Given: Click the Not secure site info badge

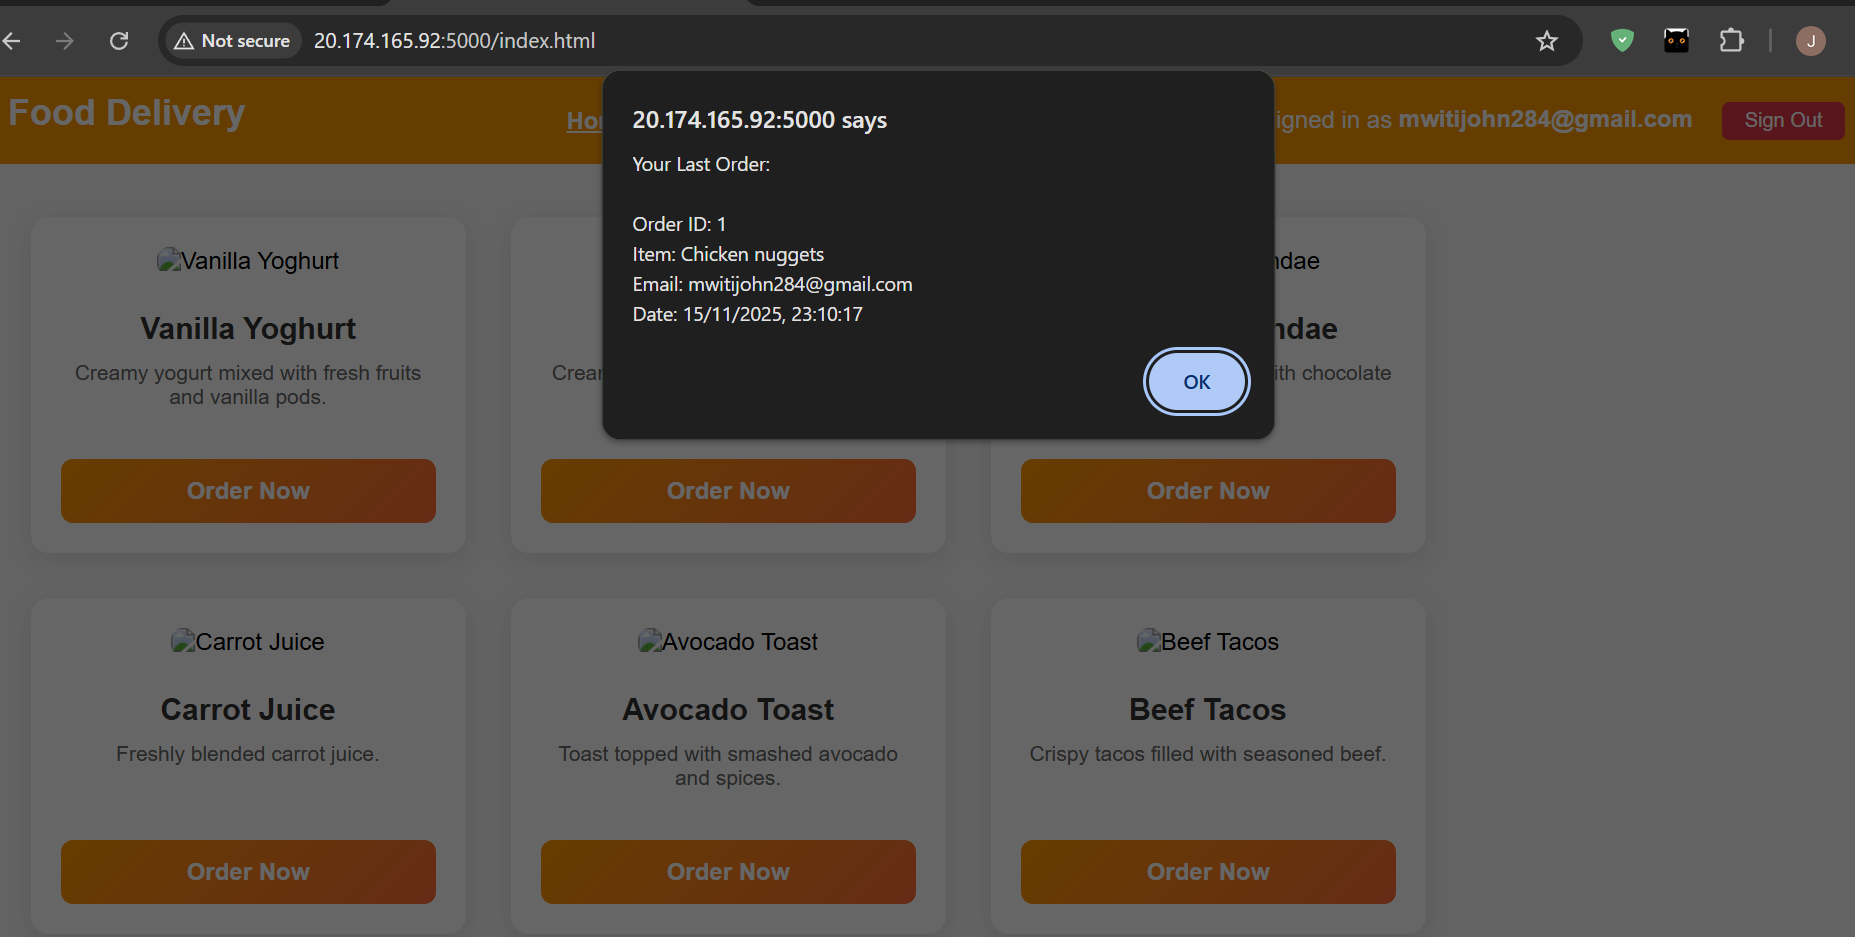Looking at the screenshot, I should (x=232, y=41).
